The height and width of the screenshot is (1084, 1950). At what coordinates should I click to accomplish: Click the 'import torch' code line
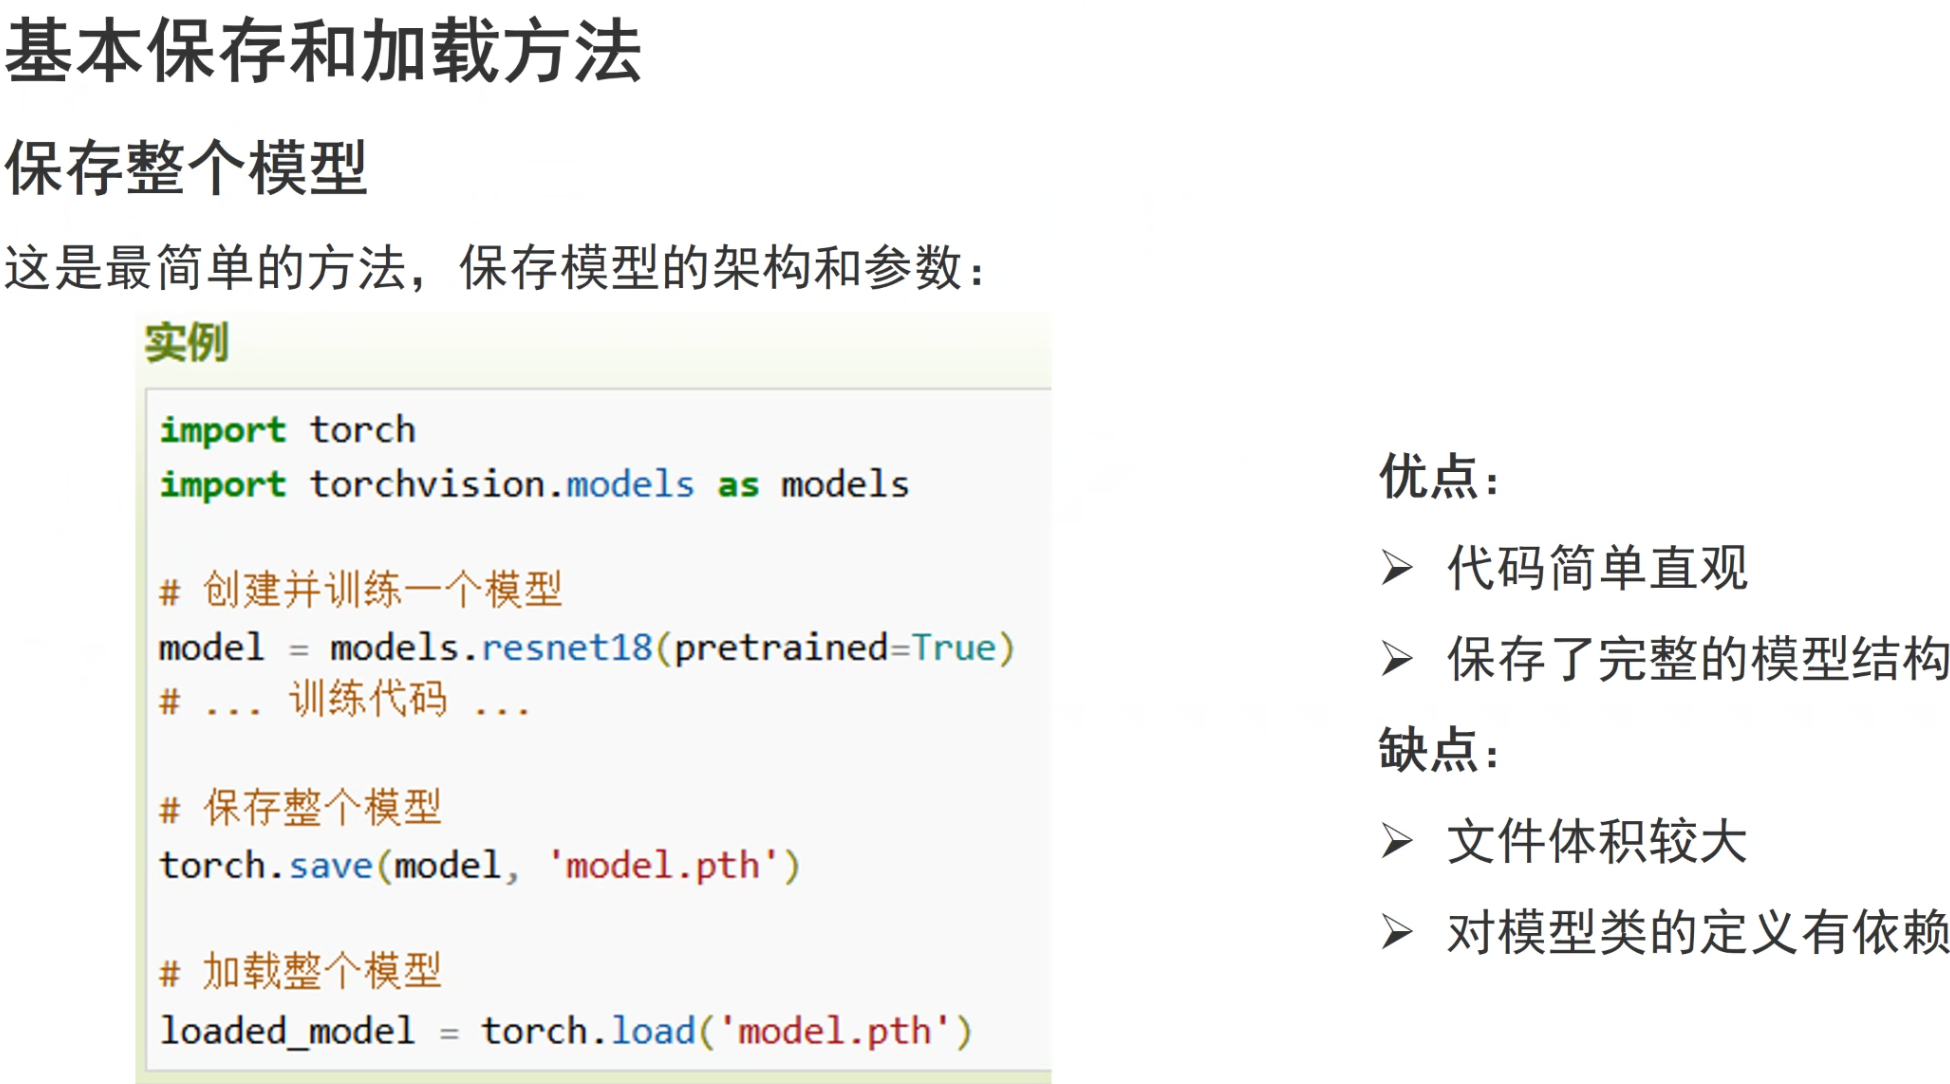[288, 430]
